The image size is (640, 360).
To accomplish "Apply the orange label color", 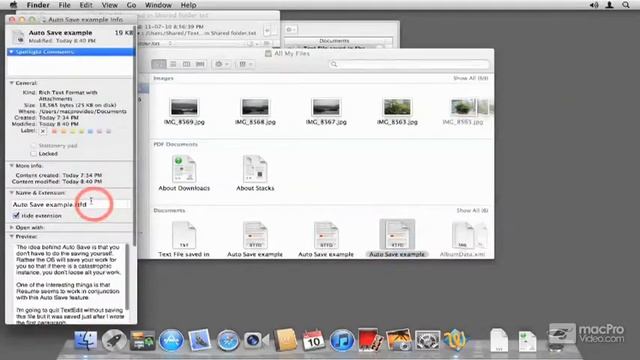I will tap(63, 131).
